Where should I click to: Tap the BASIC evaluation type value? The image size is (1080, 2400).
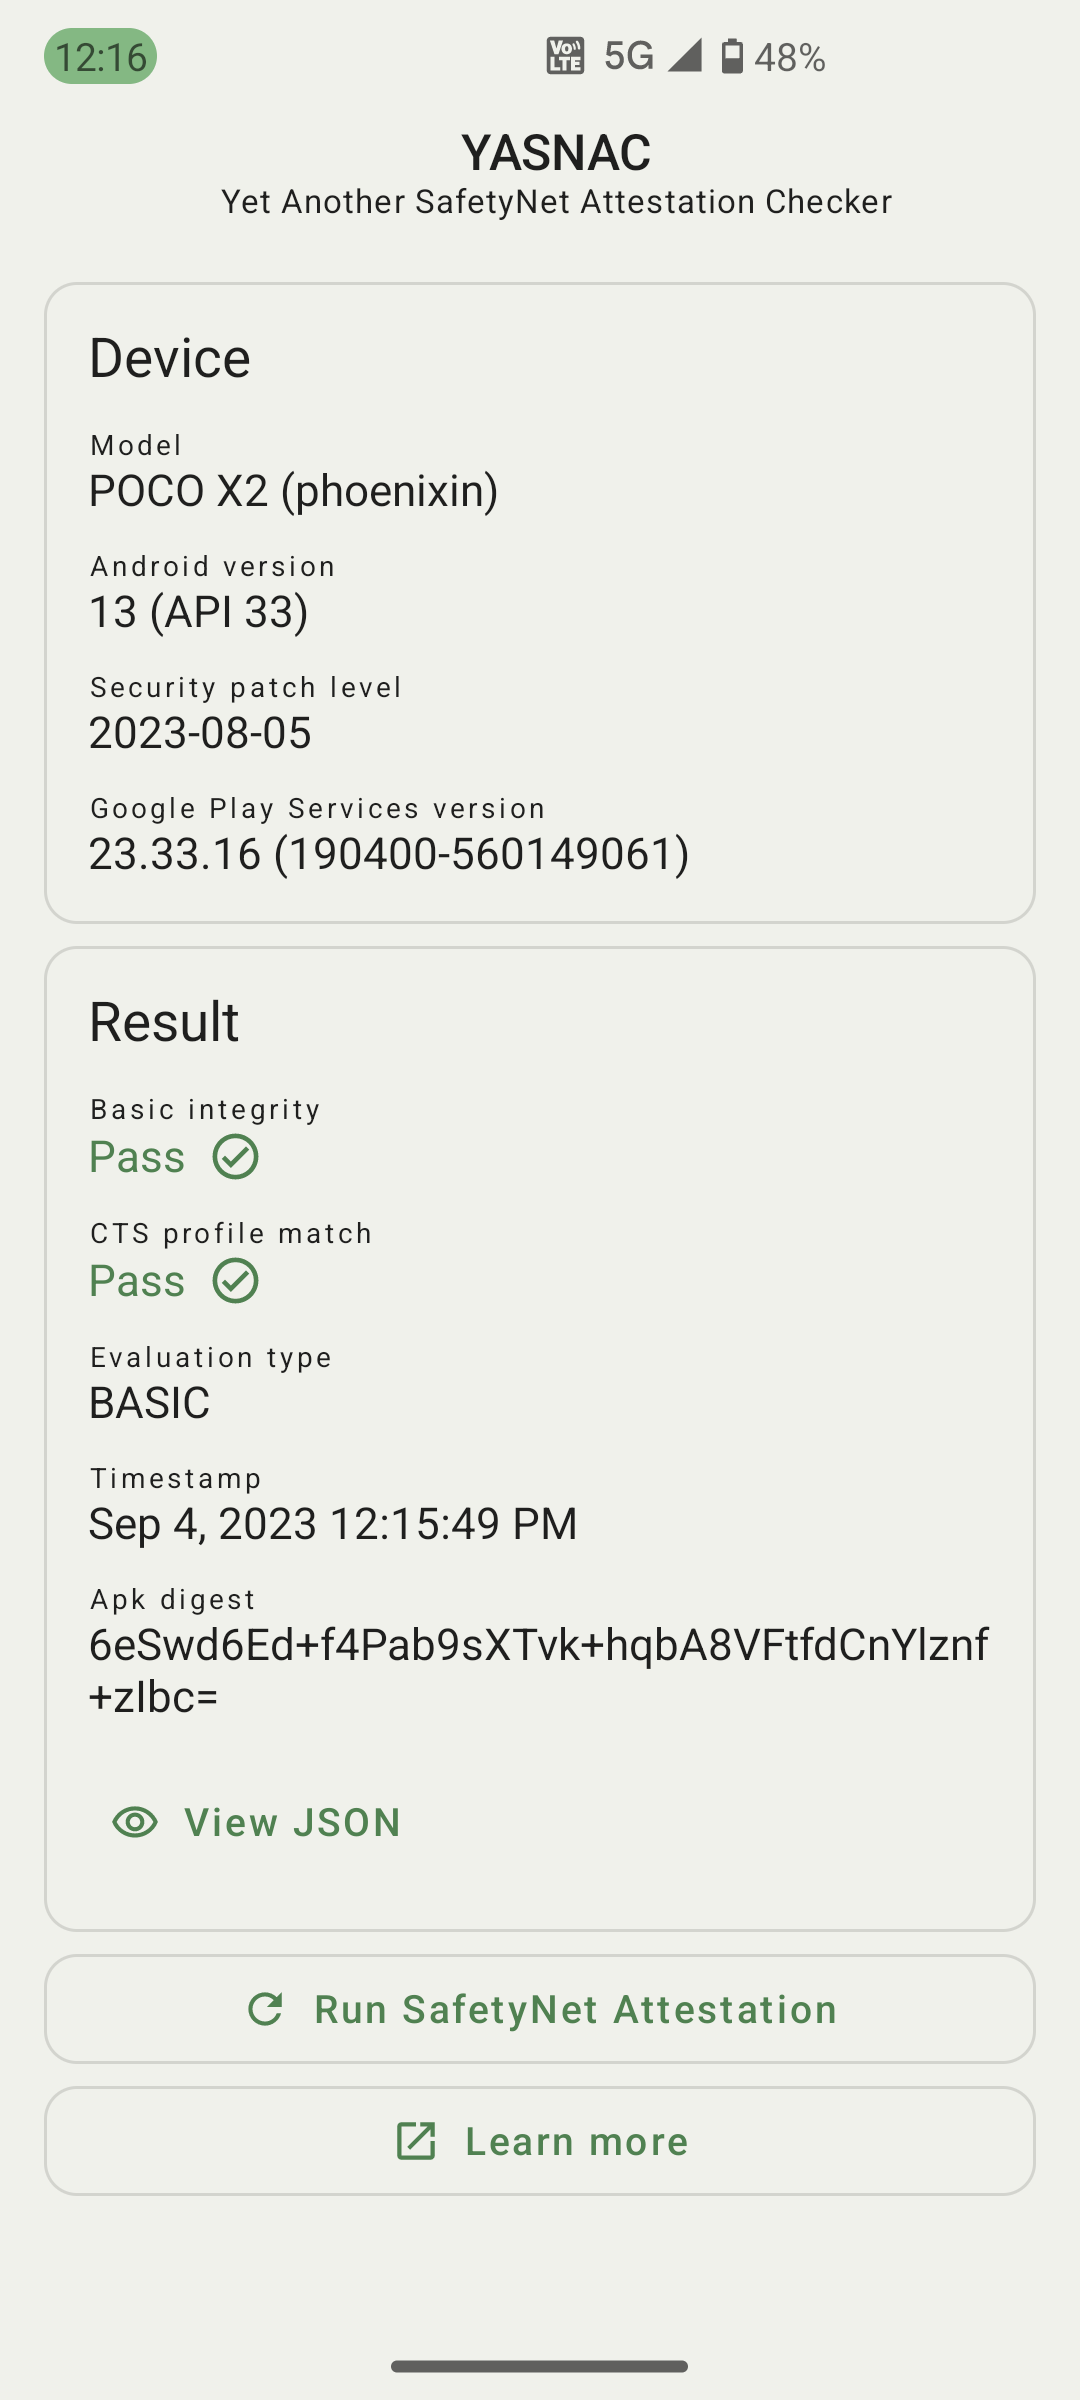[150, 1403]
